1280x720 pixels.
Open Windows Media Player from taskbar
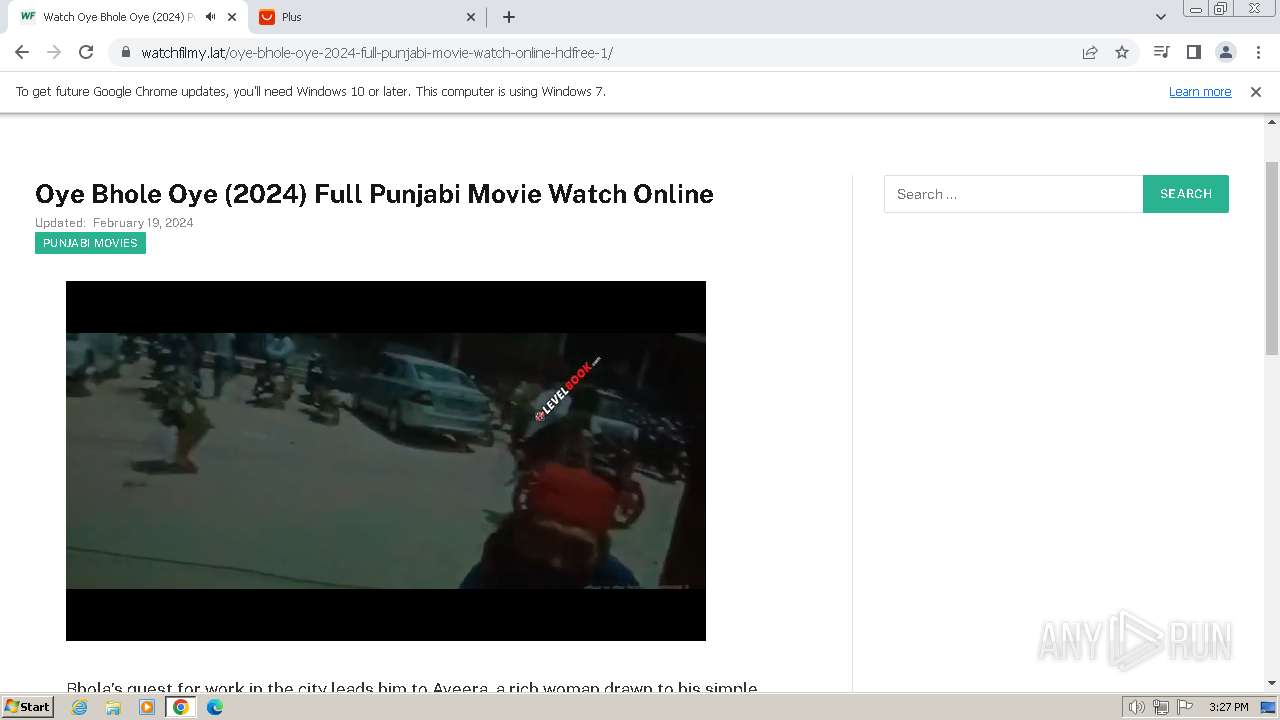(x=147, y=707)
